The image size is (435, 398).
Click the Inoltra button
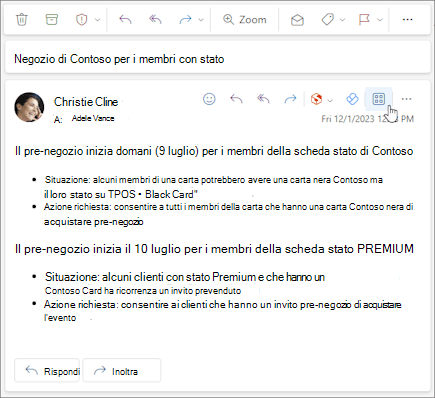tap(122, 371)
